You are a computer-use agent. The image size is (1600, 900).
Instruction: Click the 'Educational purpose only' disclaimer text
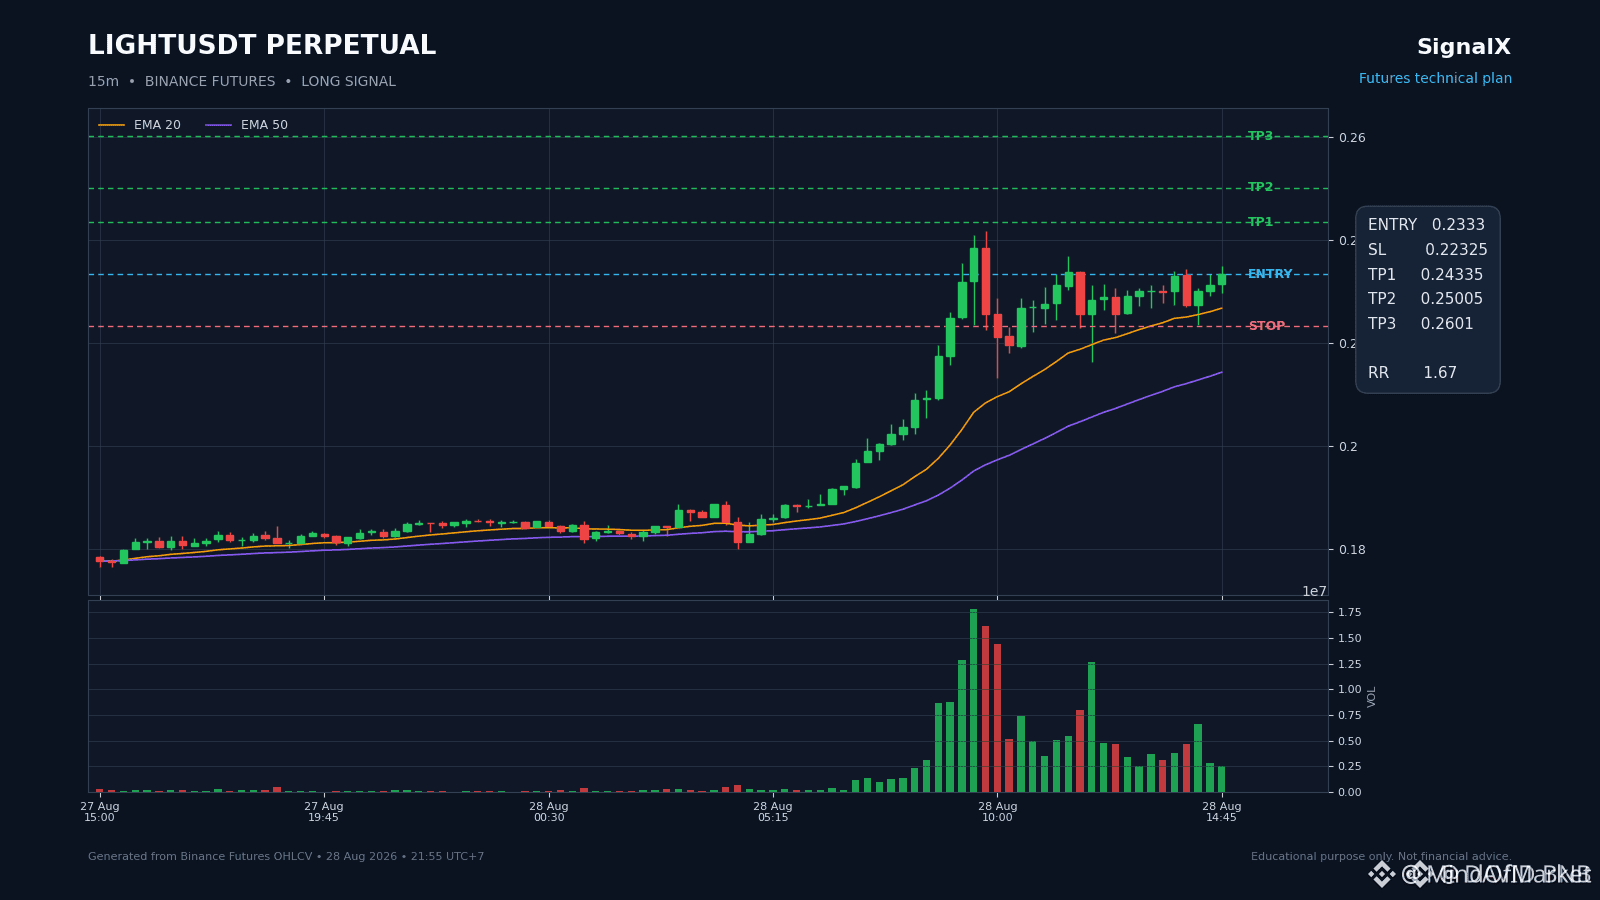click(x=1381, y=857)
